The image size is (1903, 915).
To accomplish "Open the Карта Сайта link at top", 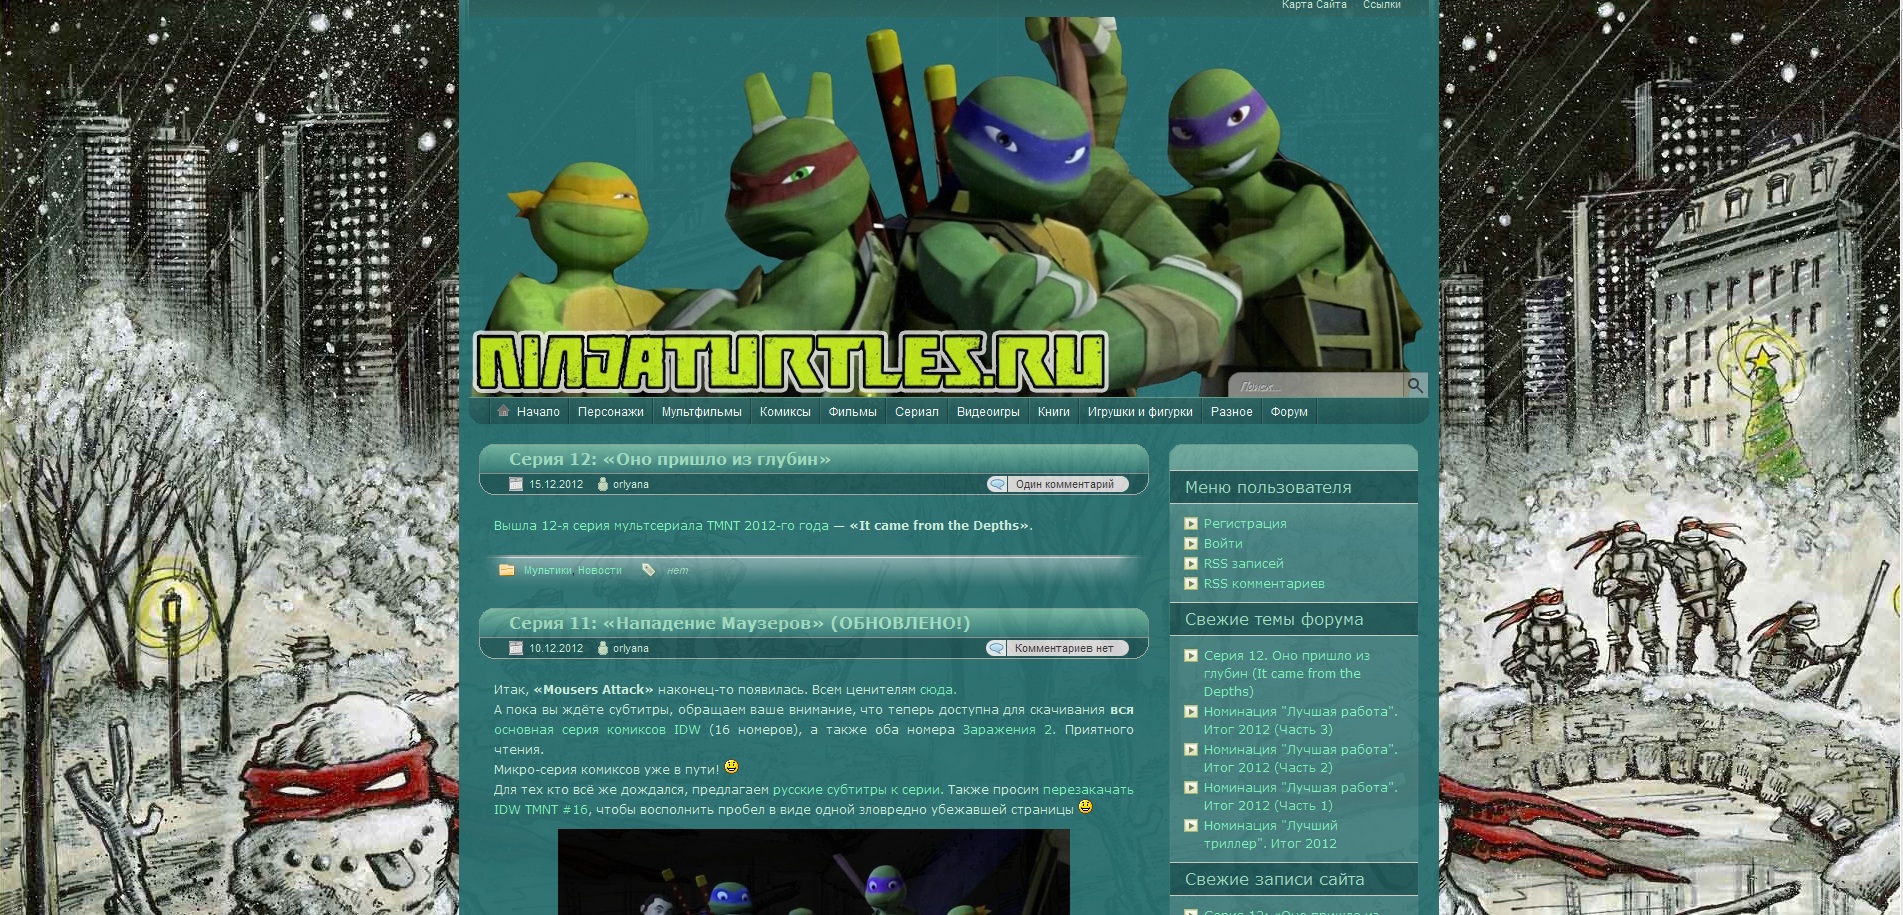I will pyautogui.click(x=1314, y=5).
